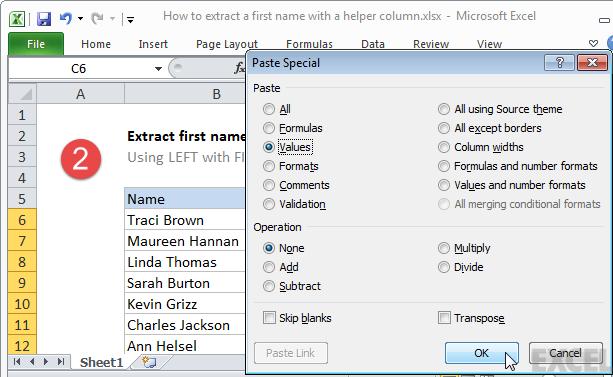
Task: Save the workbook with the floppy icon
Action: 44,19
